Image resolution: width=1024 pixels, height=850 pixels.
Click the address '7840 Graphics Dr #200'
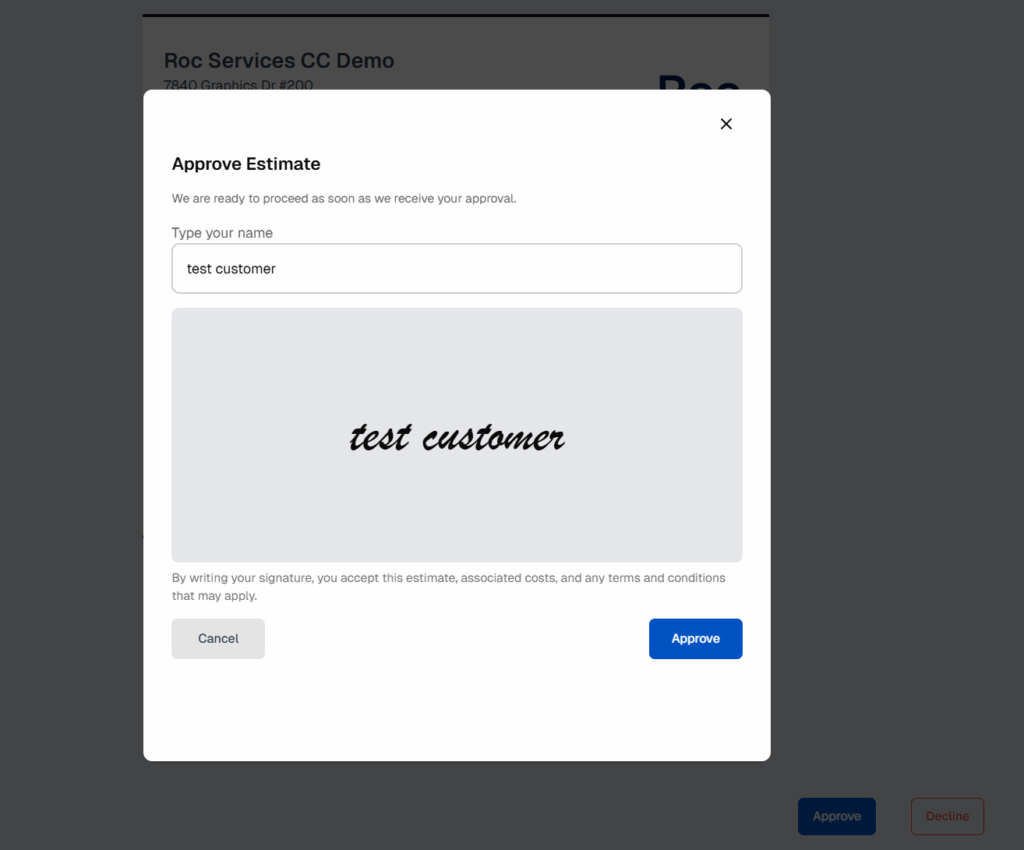pyautogui.click(x=238, y=85)
